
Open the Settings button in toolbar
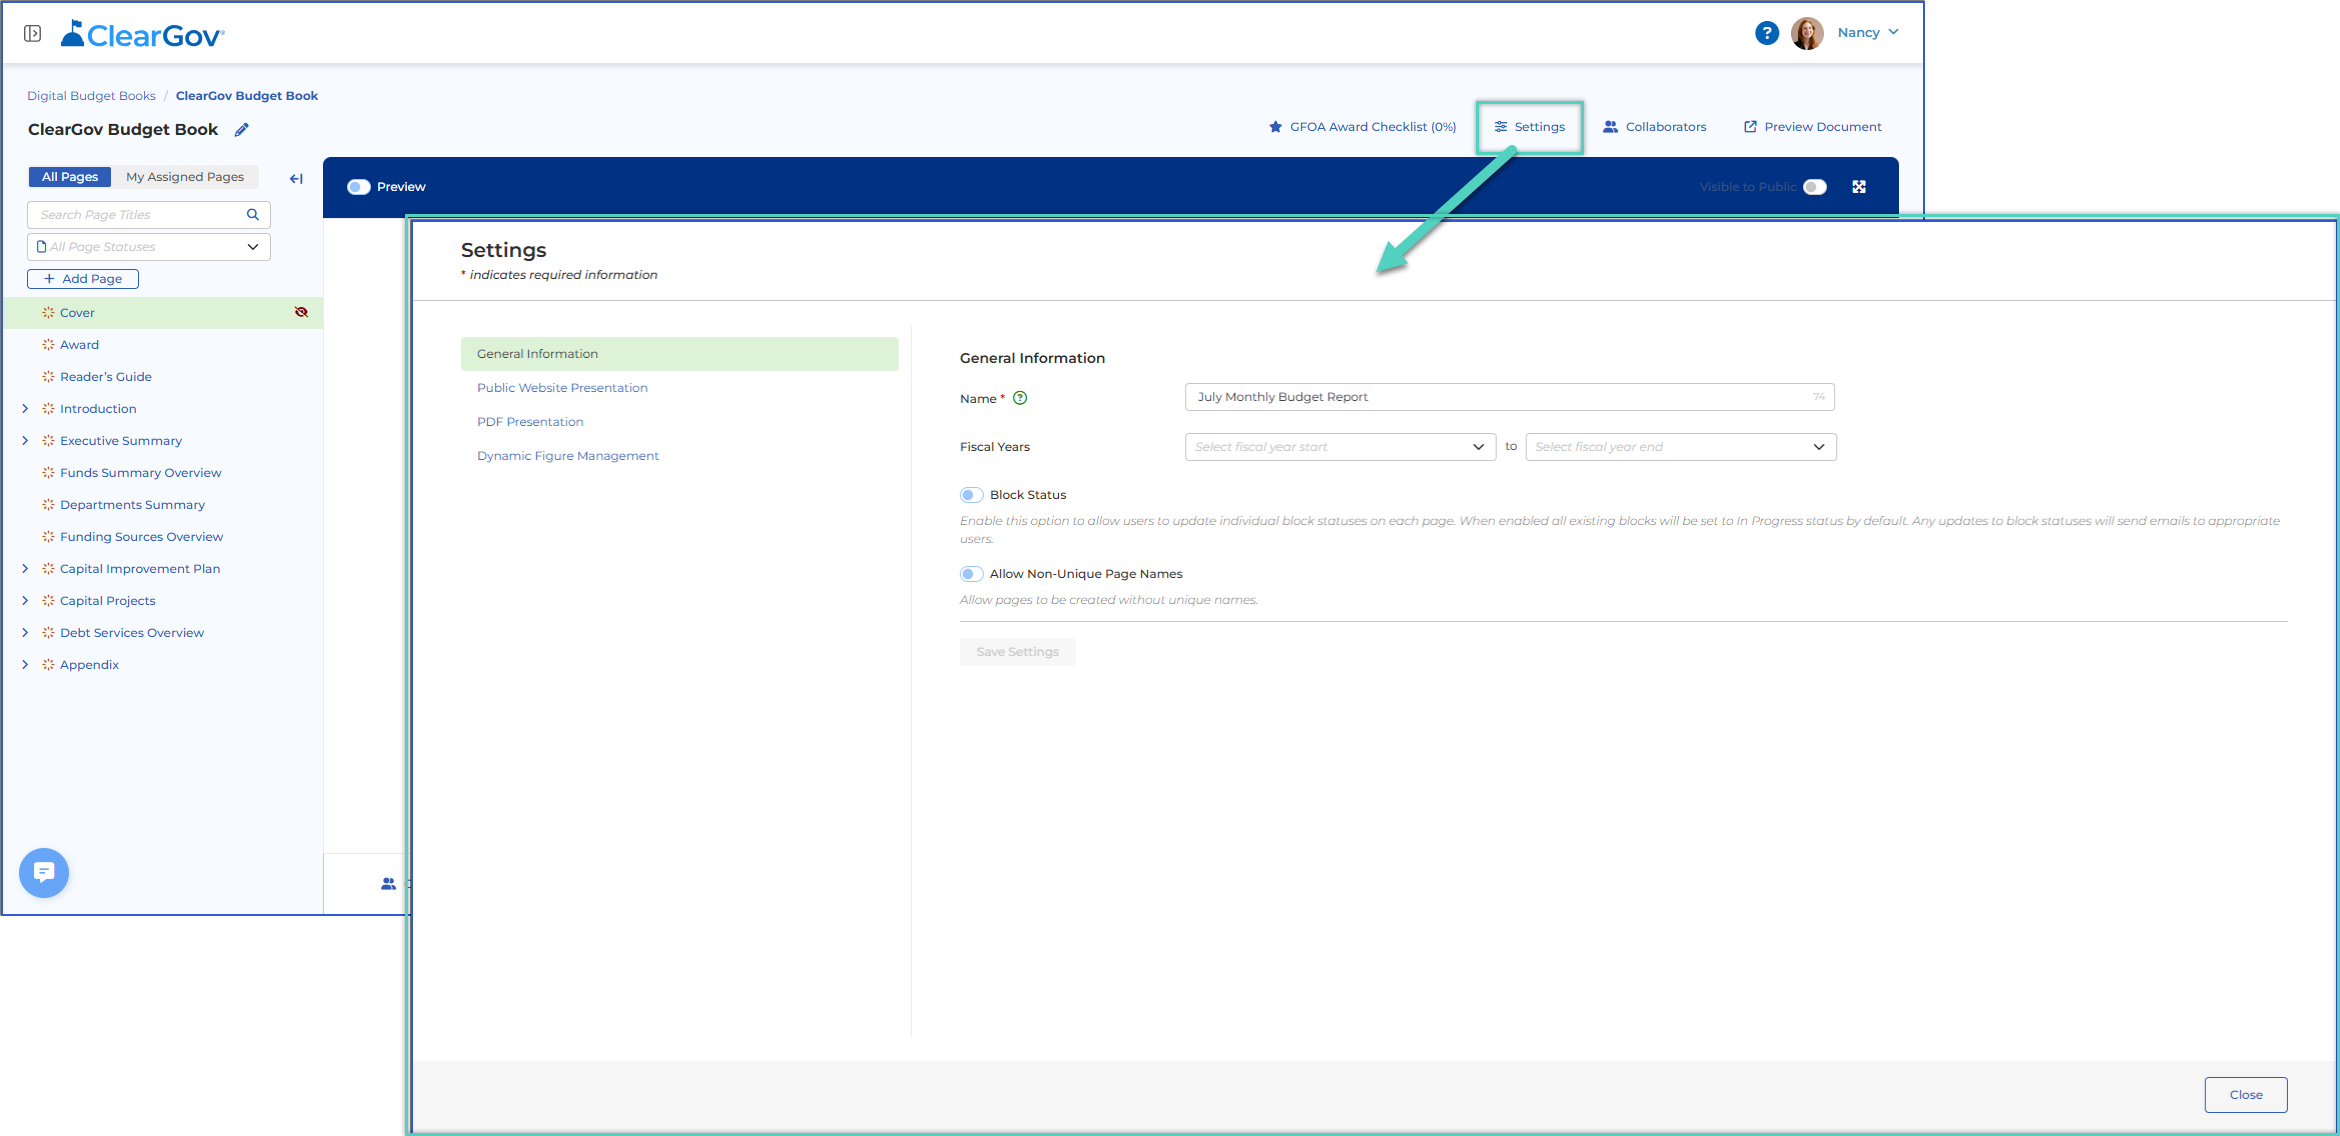[1530, 127]
